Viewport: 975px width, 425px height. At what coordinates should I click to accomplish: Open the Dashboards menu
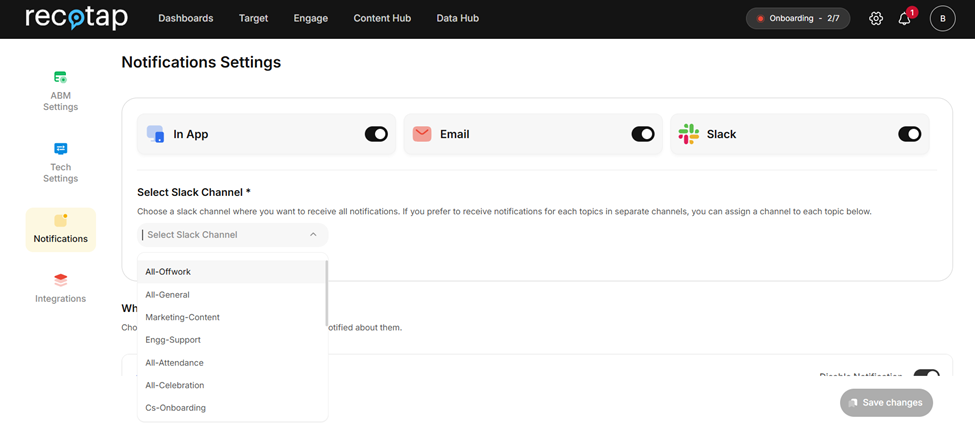[x=186, y=18]
